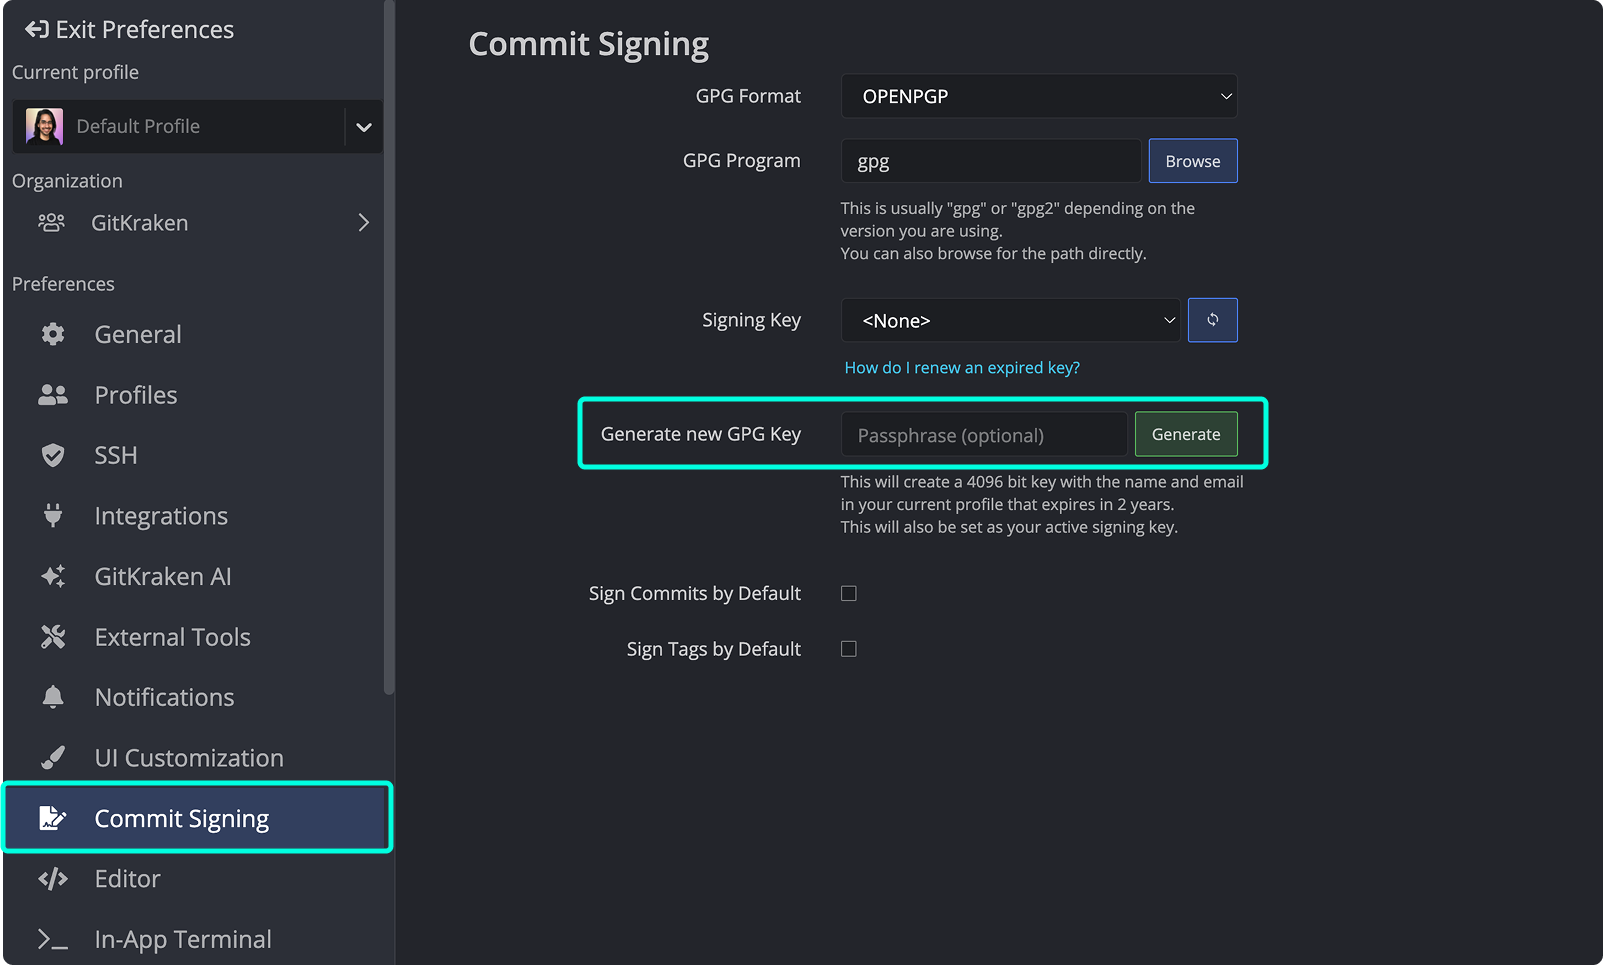Switch to the Editor preferences section
The image size is (1603, 965).
(x=126, y=878)
